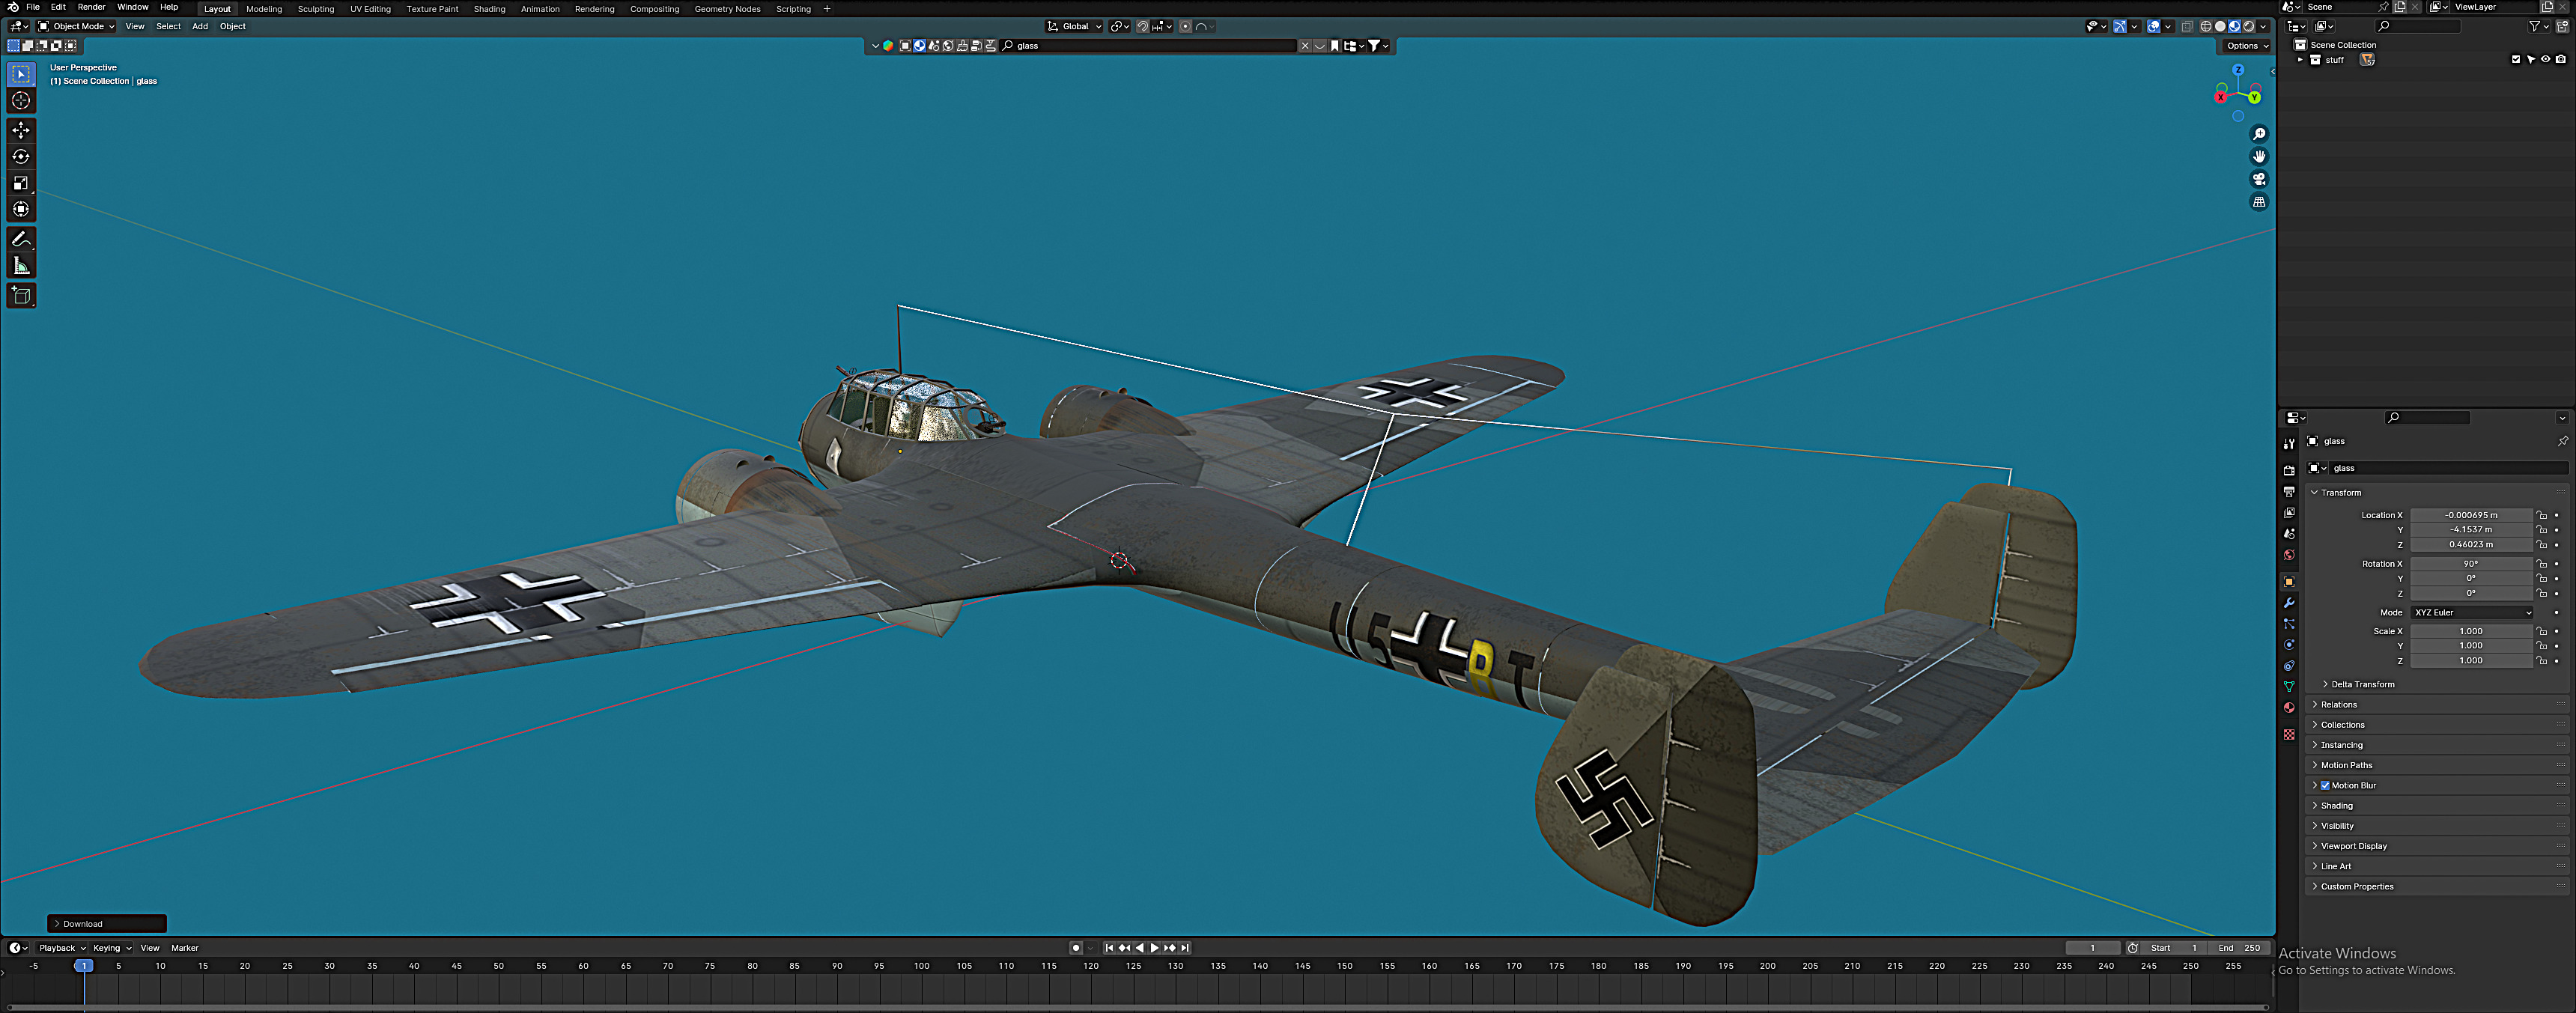Open the Scene properties tab
Image resolution: width=2576 pixels, height=1013 pixels.
point(2289,533)
